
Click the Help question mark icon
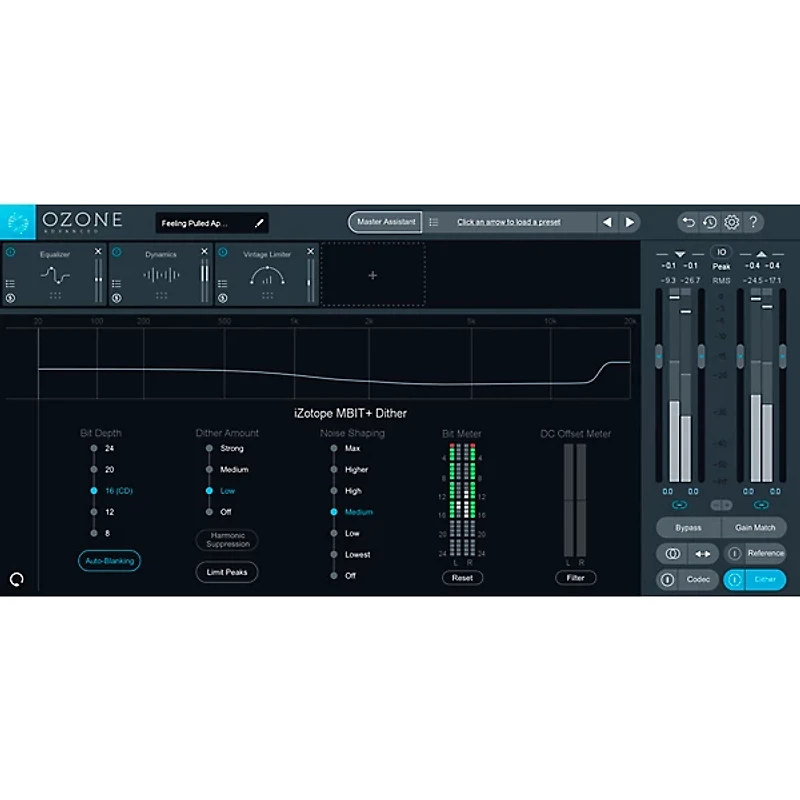pos(754,222)
